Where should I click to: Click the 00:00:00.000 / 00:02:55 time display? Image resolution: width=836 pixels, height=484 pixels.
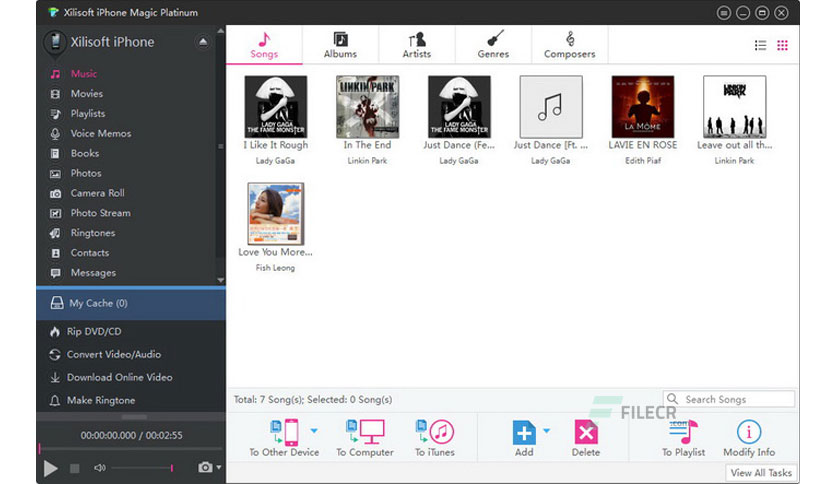pyautogui.click(x=132, y=435)
